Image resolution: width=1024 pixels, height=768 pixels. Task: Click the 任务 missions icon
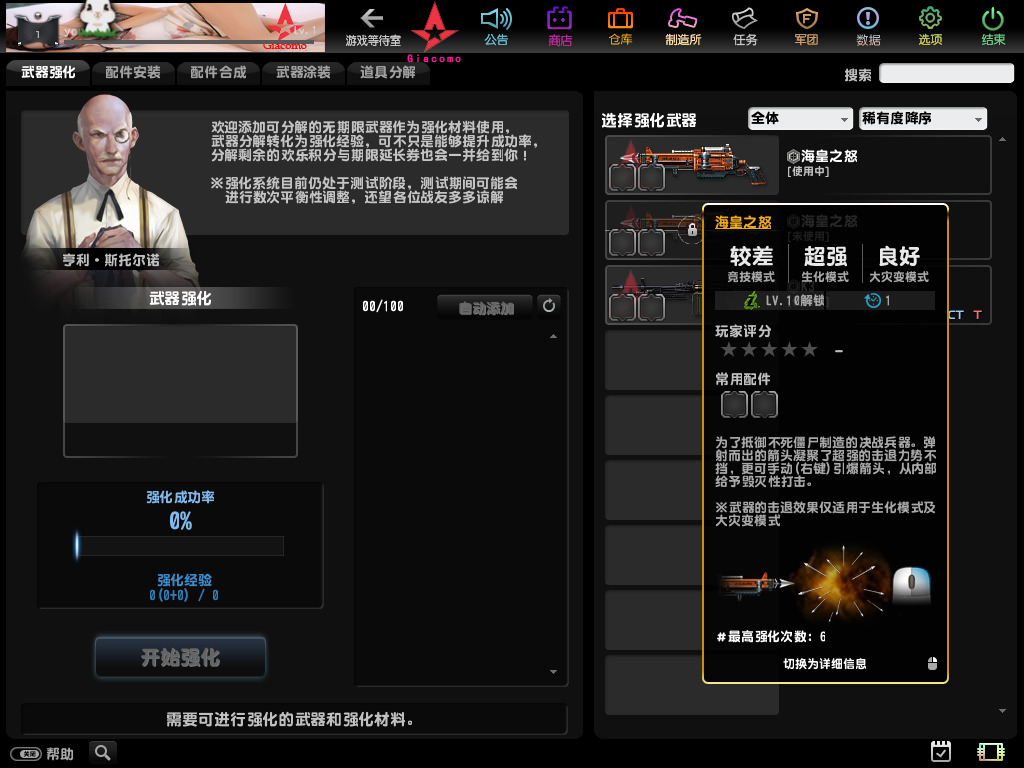(745, 26)
